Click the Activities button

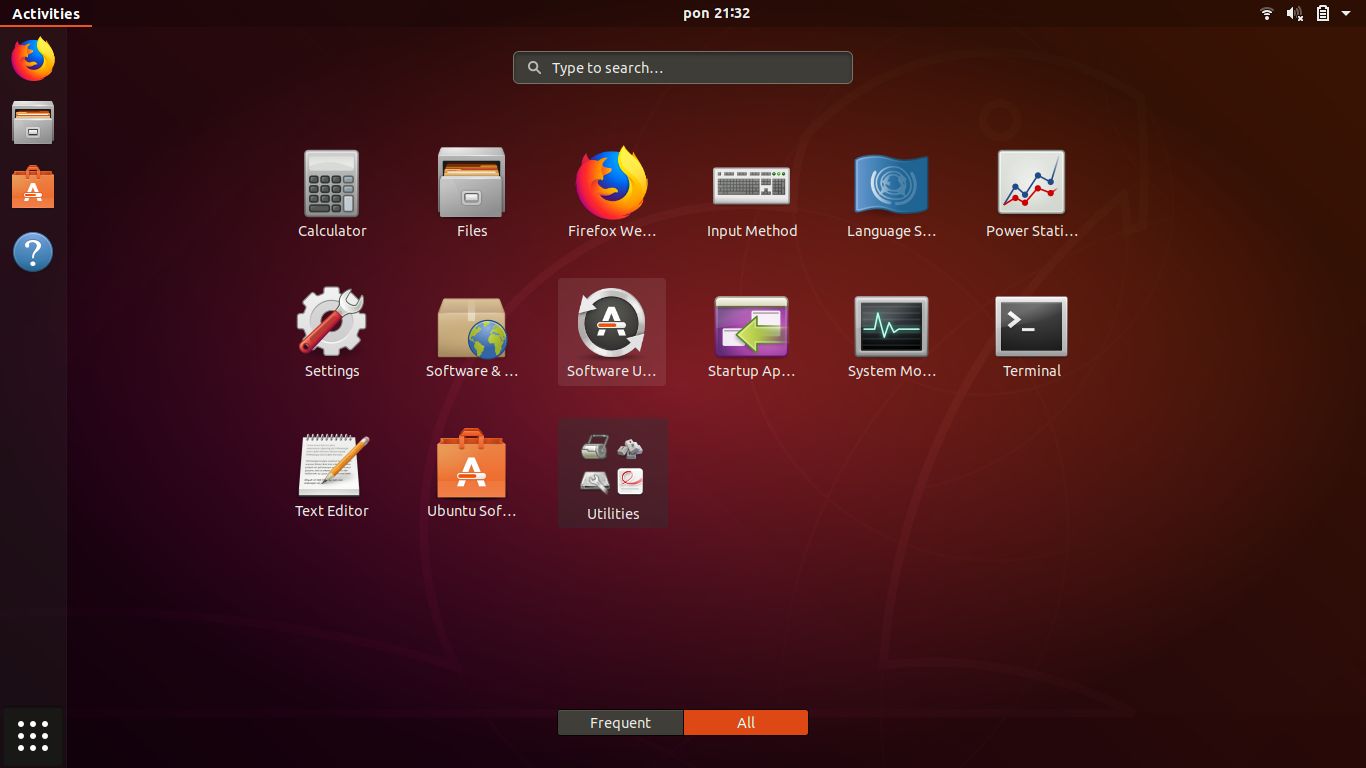click(x=46, y=13)
